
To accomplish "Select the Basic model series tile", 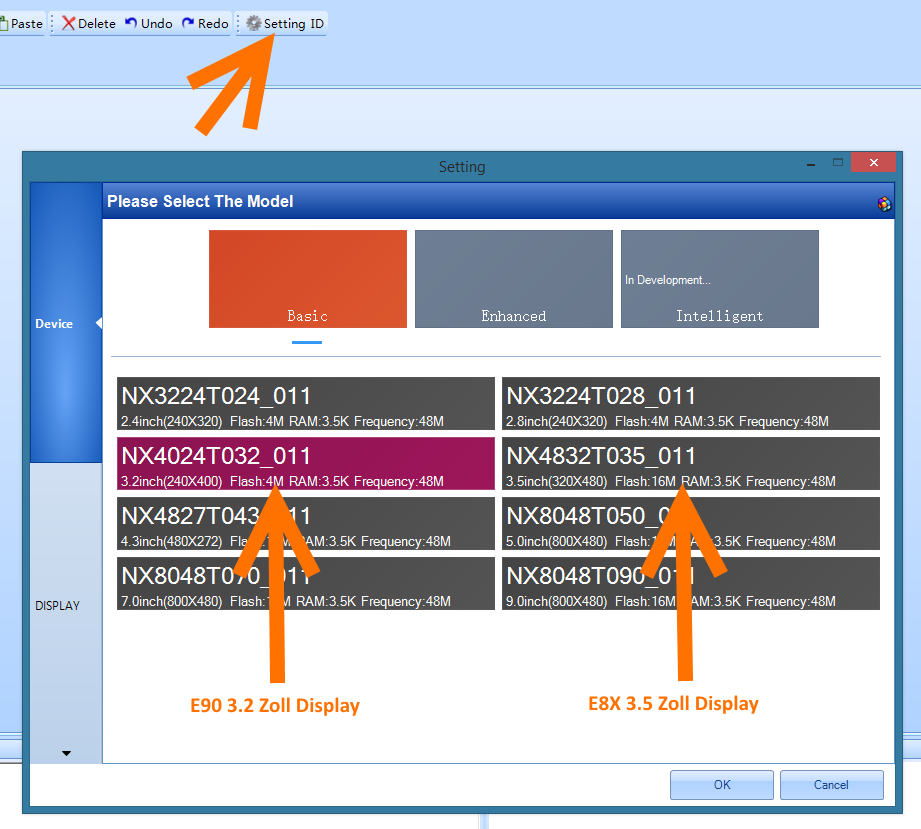I will point(307,278).
